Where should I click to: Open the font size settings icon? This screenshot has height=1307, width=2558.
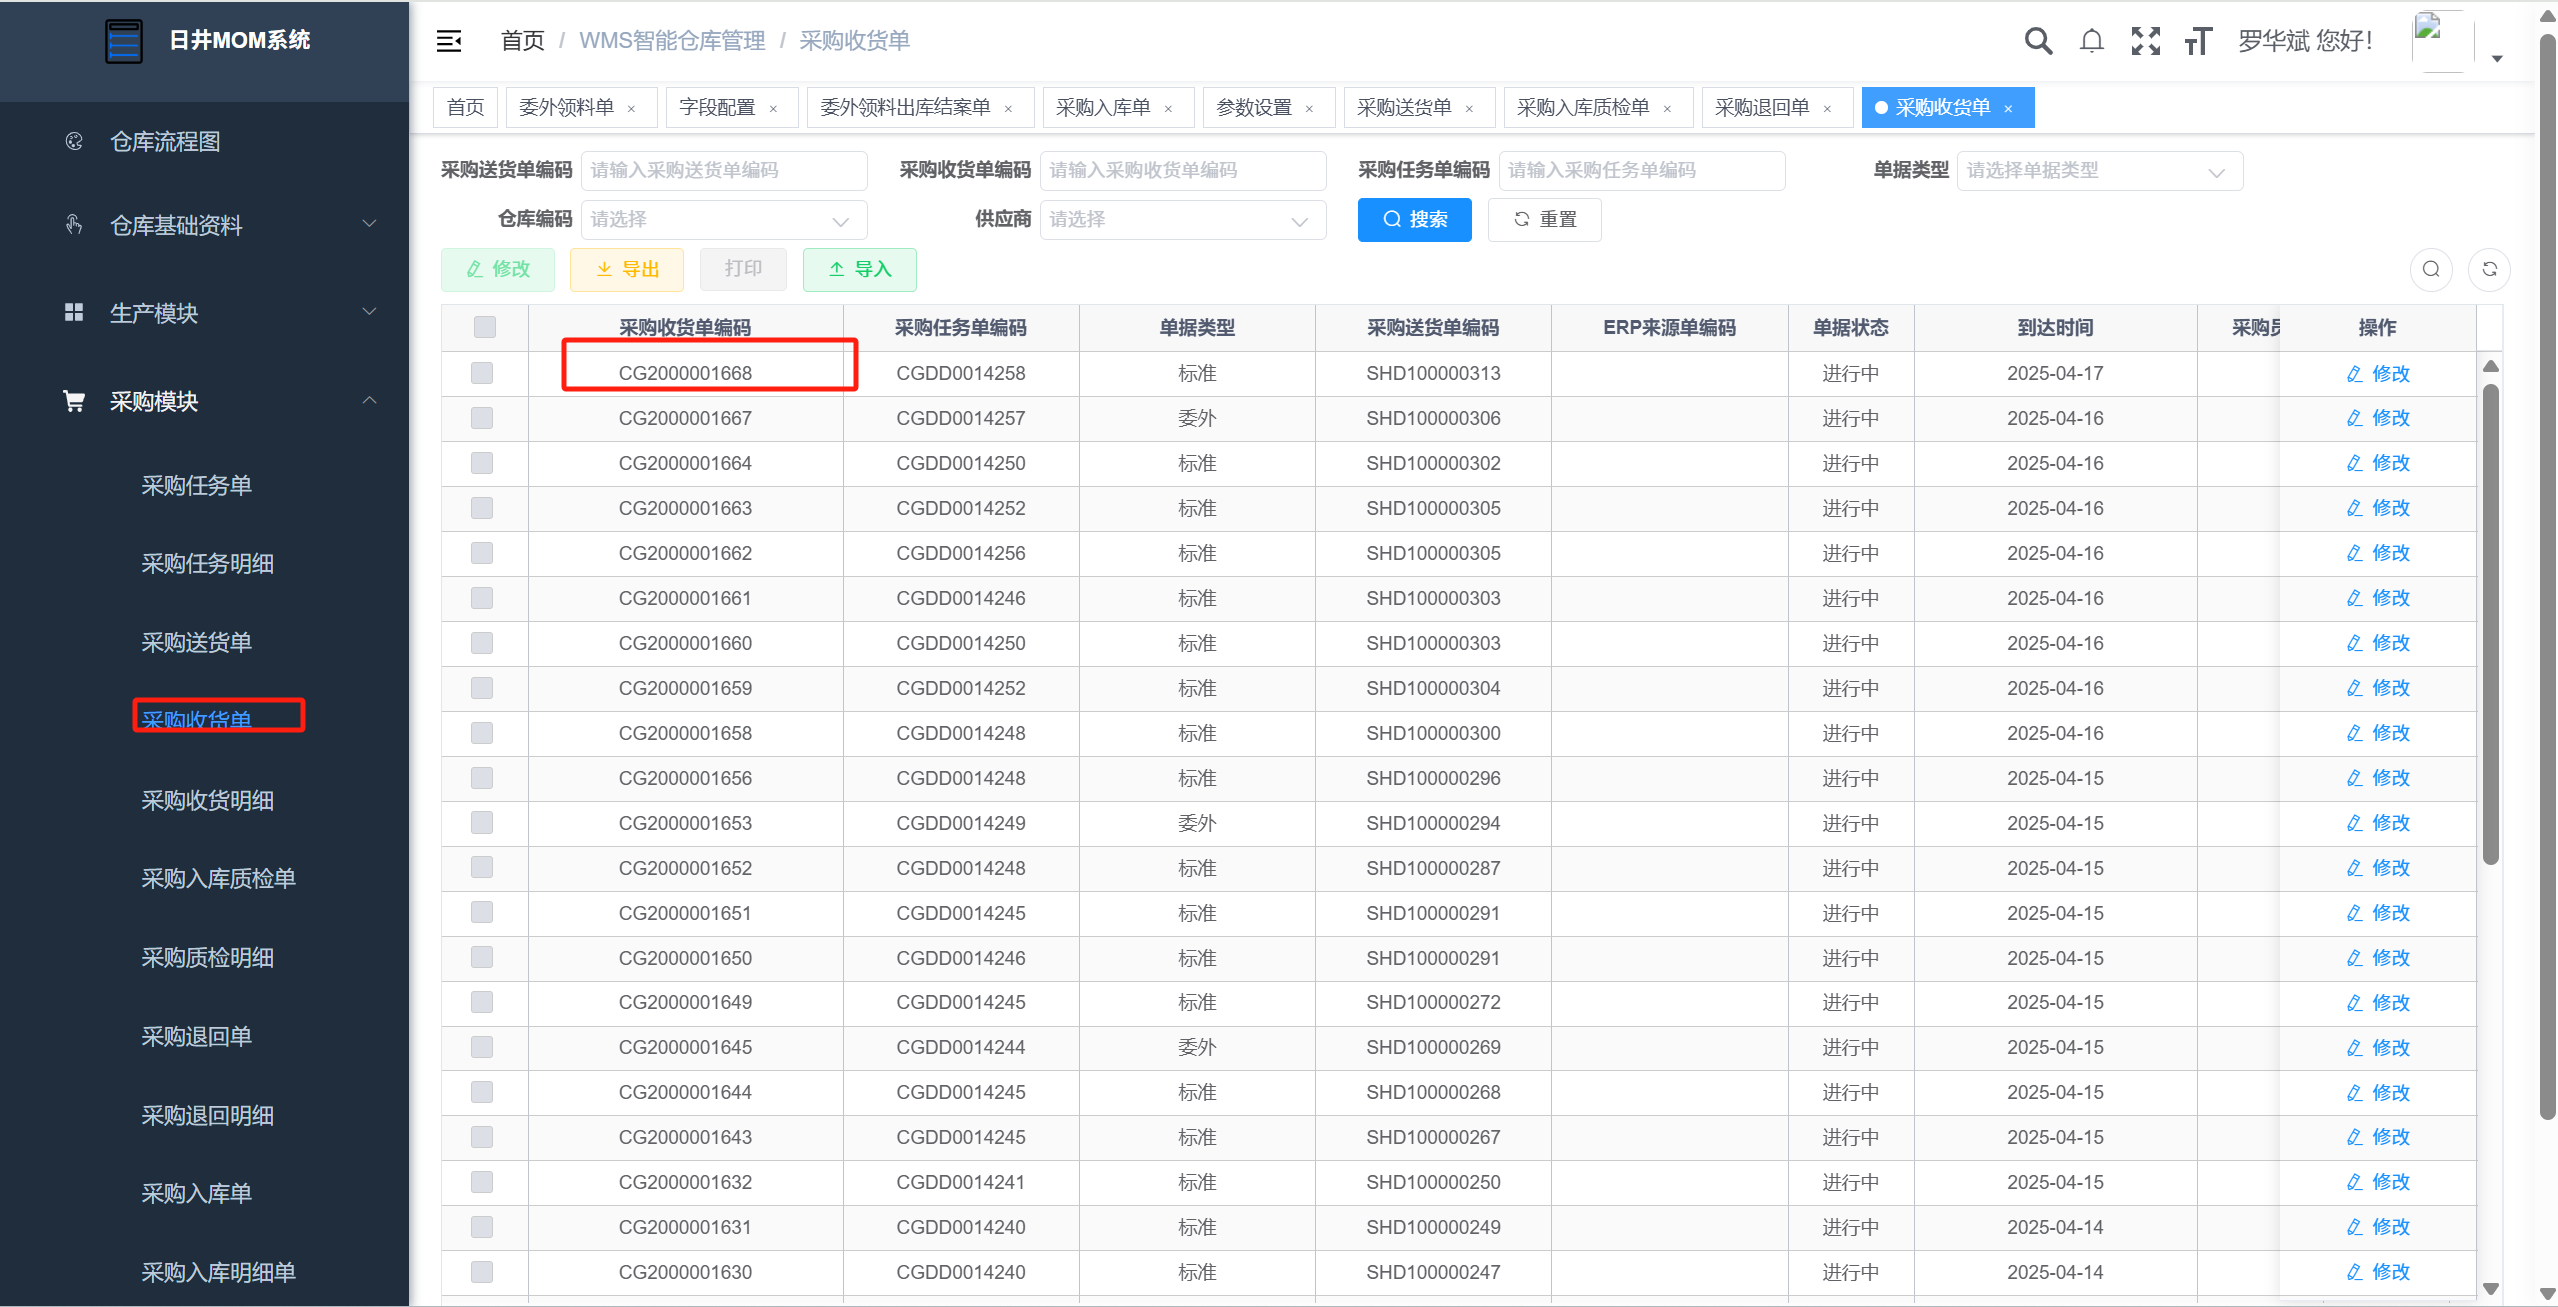pyautogui.click(x=2198, y=41)
